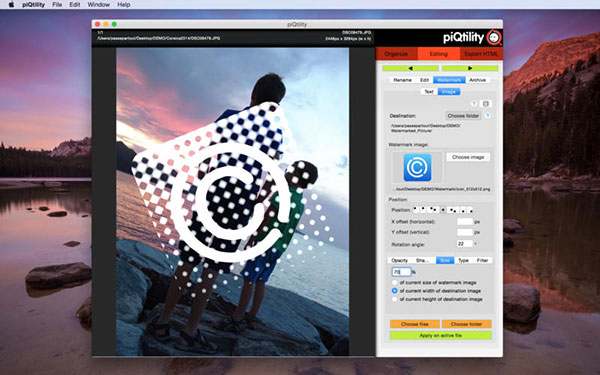Select 'of current height of destination image'
600x375 pixels.
(395, 299)
